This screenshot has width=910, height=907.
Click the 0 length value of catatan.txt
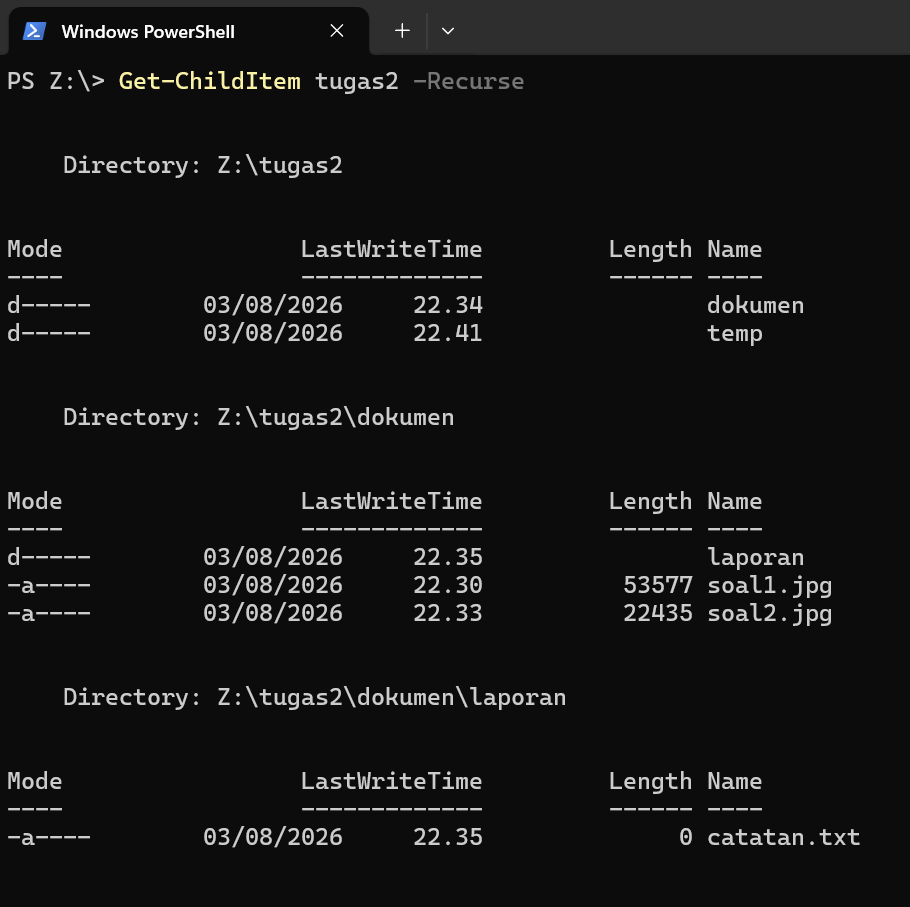click(x=685, y=837)
